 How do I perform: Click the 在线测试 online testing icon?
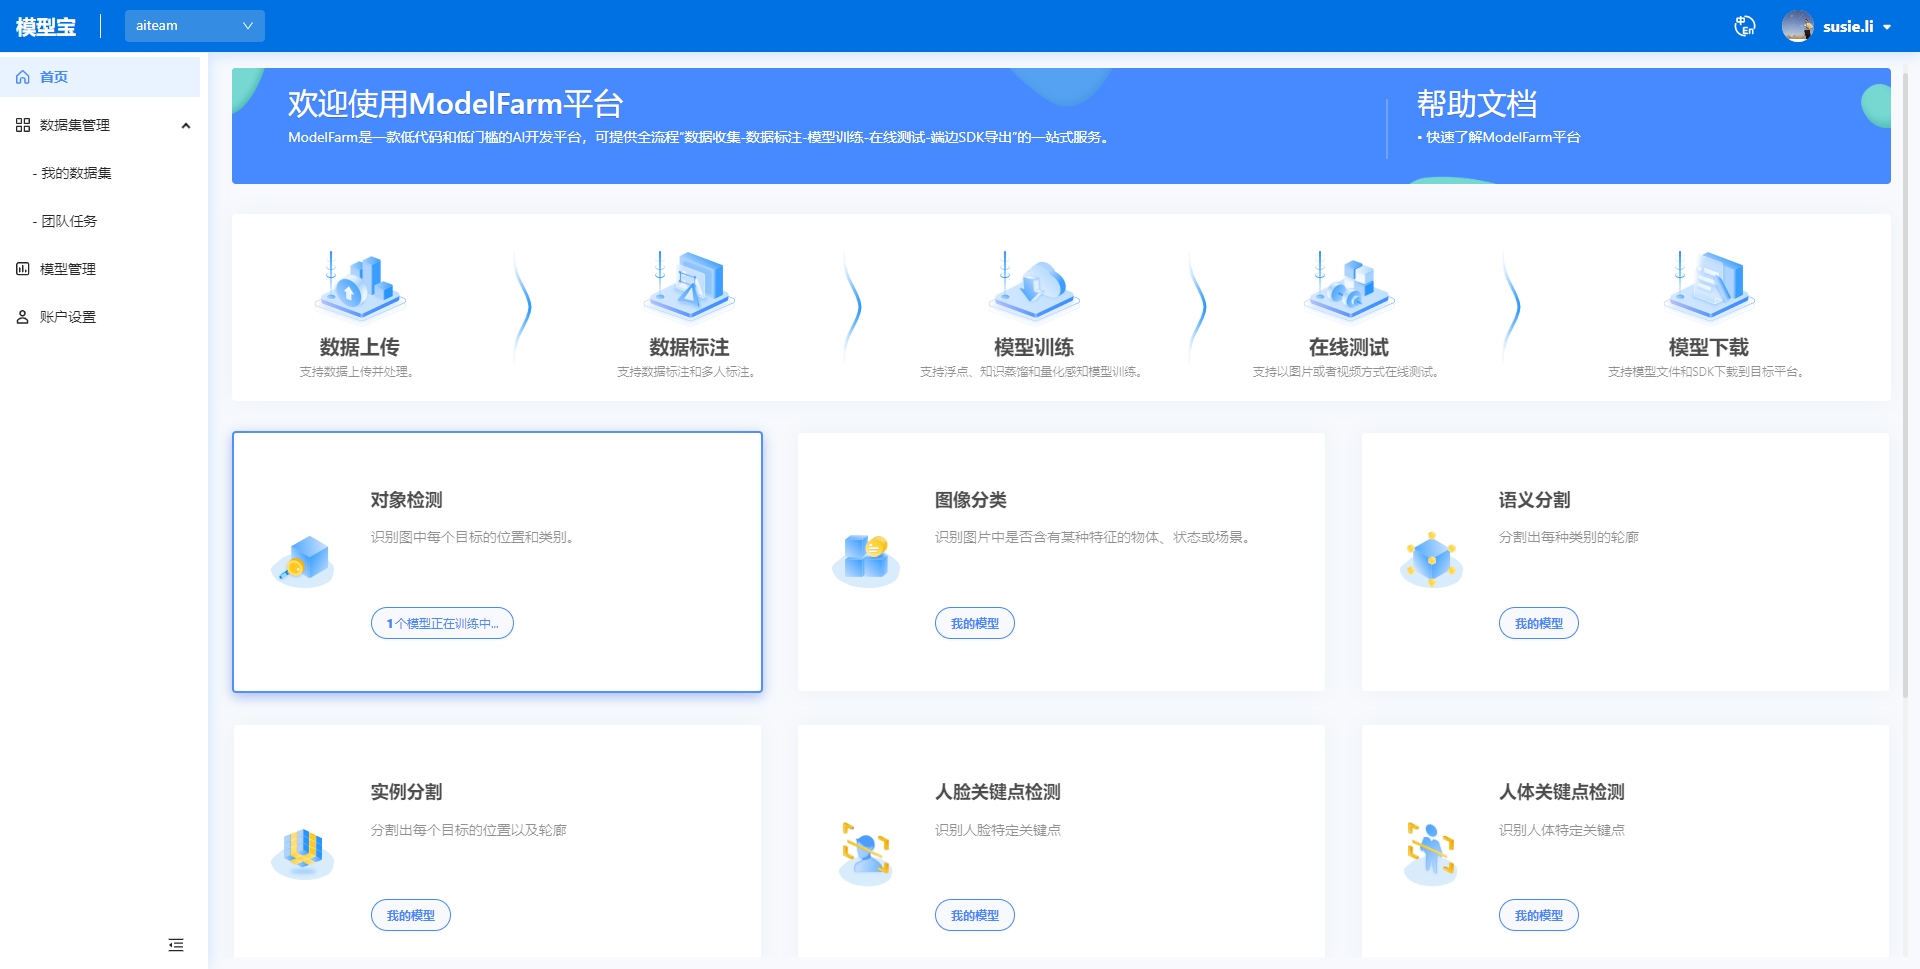tap(1349, 288)
